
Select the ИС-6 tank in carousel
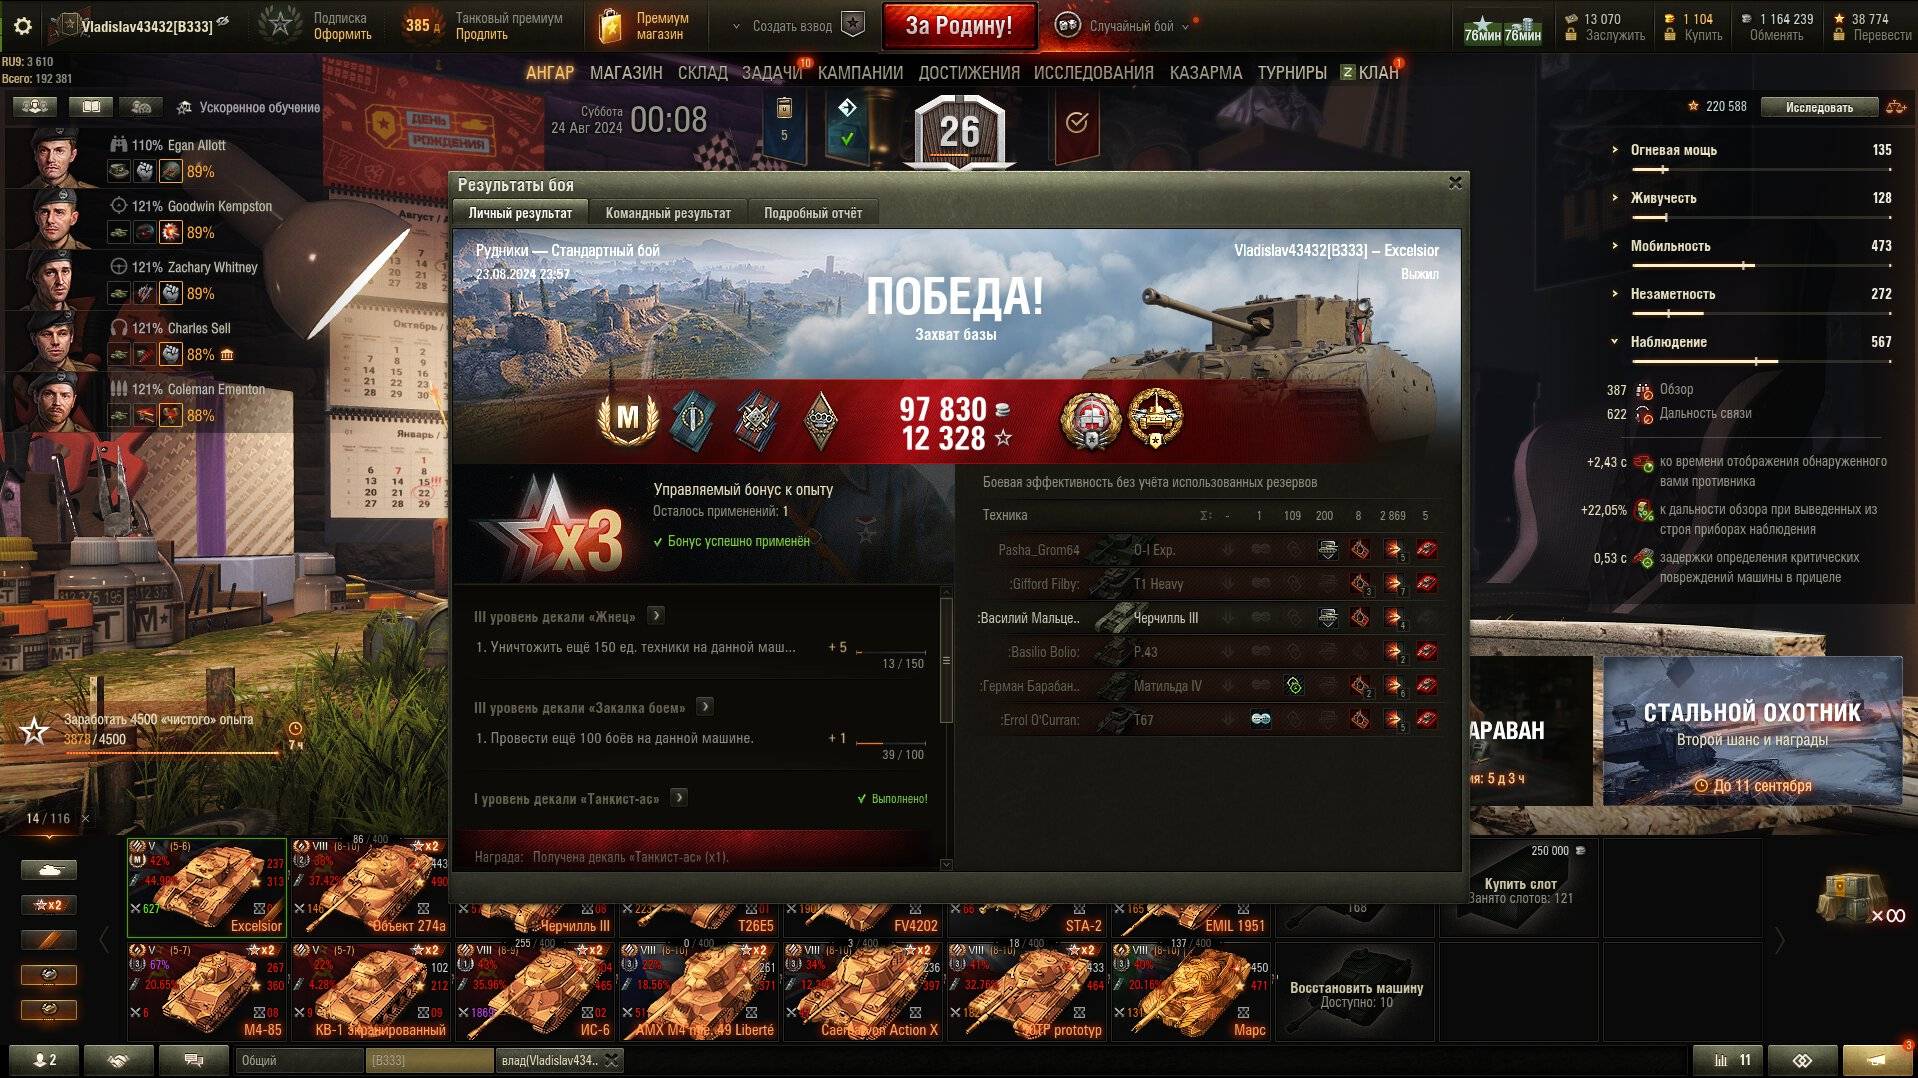coord(536,992)
